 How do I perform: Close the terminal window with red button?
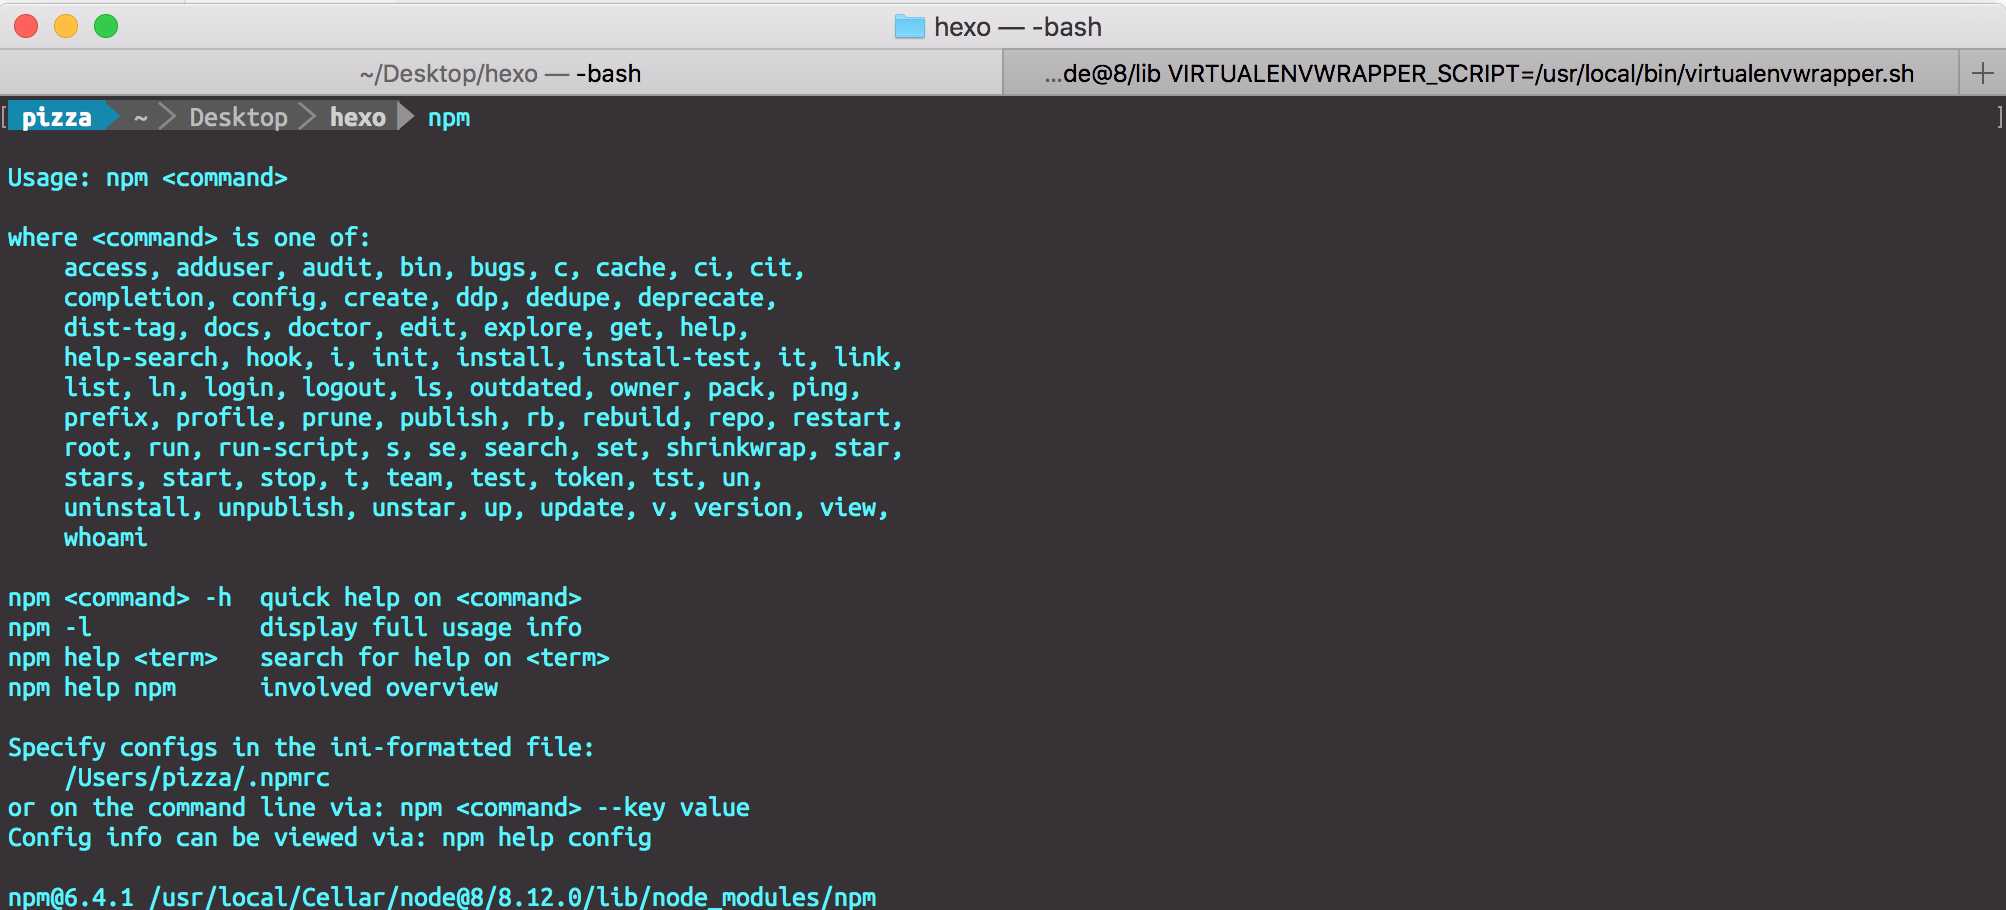pos(26,26)
